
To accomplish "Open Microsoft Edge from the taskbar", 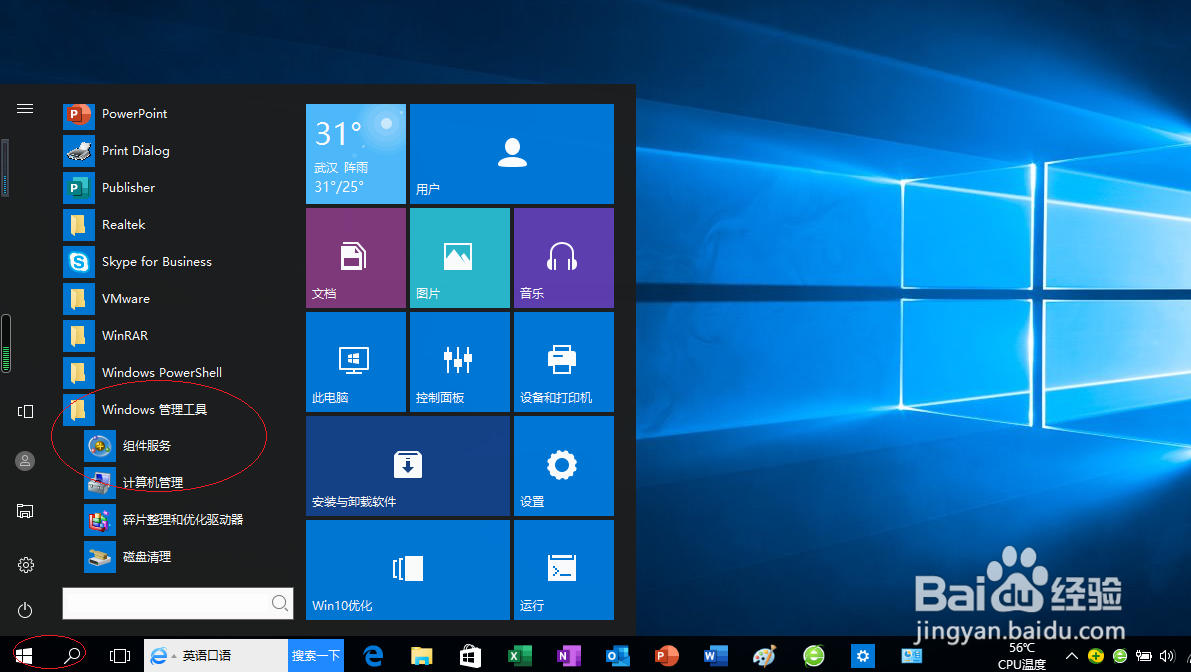I will point(372,655).
